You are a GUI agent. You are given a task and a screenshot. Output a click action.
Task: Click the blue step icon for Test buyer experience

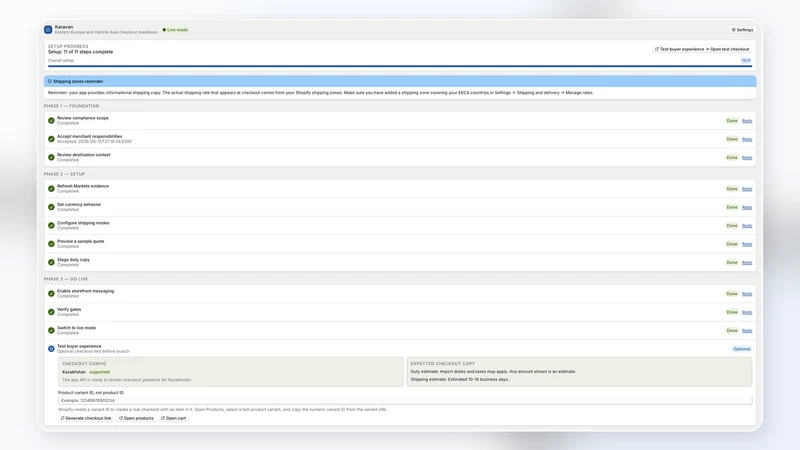pos(51,349)
